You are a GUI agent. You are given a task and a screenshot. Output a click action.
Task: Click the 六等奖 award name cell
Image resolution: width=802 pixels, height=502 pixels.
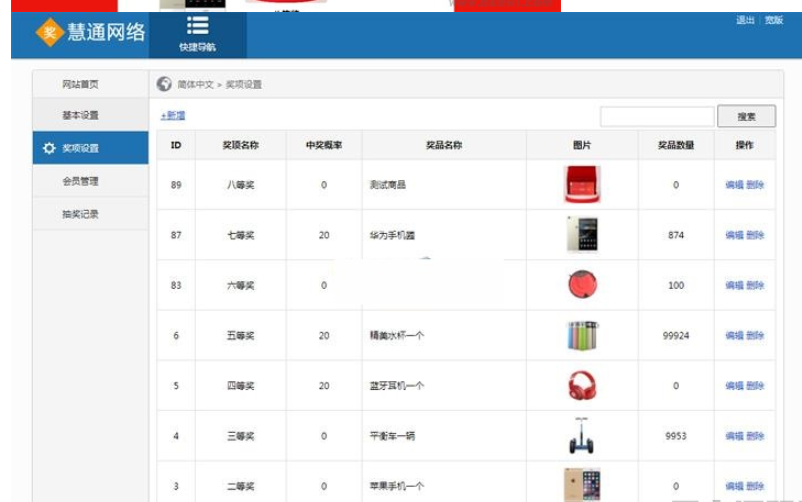coord(240,286)
